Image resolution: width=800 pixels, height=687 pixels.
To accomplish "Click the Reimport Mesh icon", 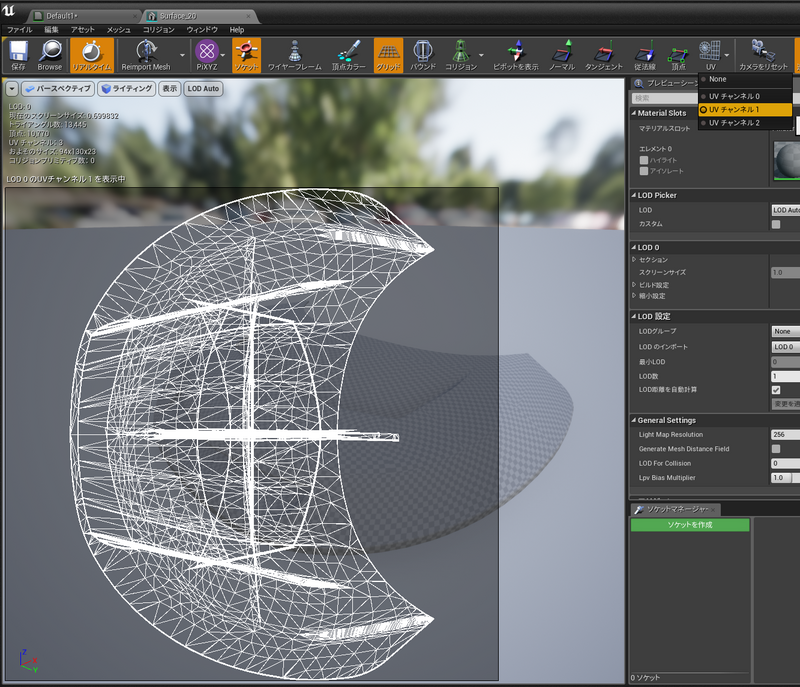I will [x=146, y=55].
